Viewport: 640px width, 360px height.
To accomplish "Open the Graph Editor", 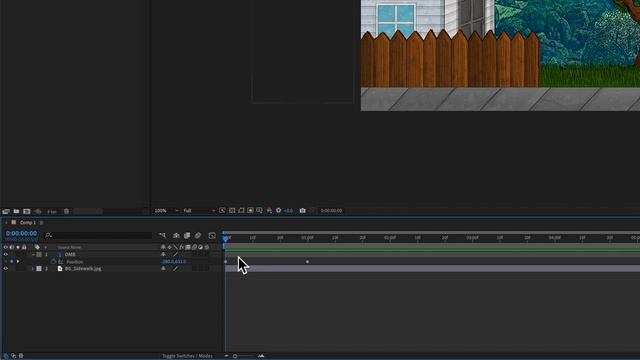I will [212, 236].
